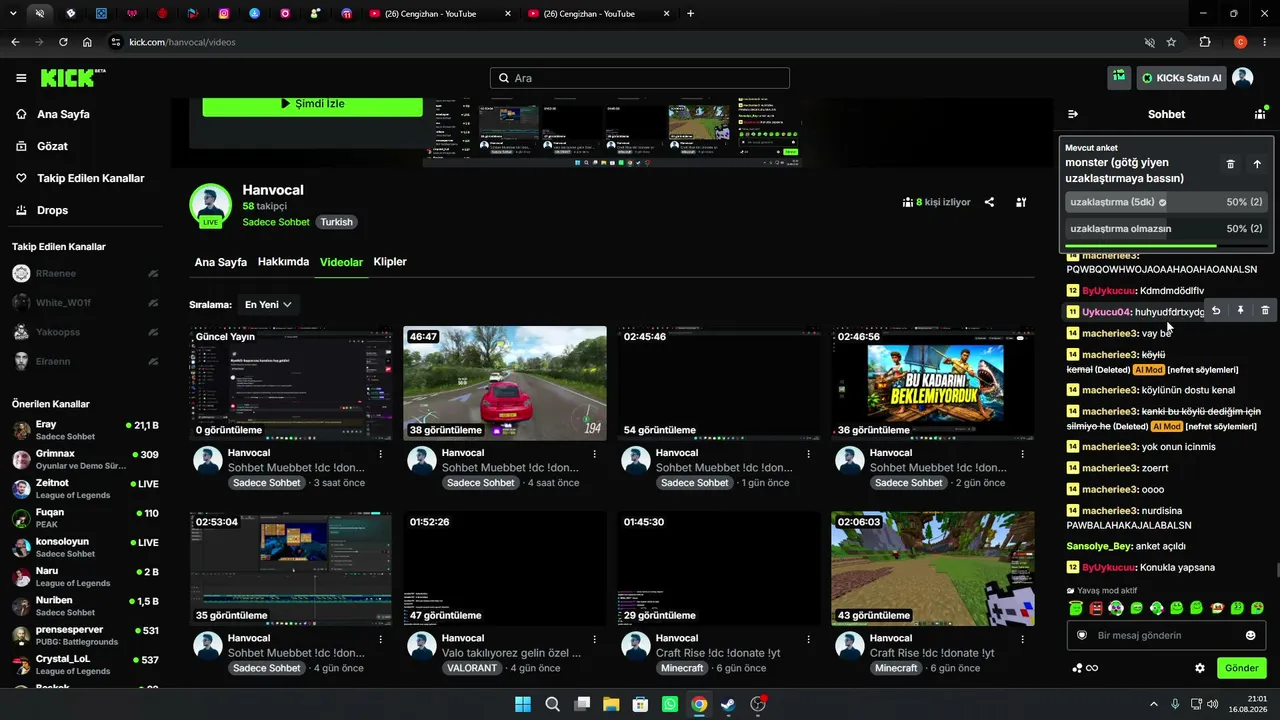
Task: Open Chrome extensions puzzle icon
Action: point(1205,42)
